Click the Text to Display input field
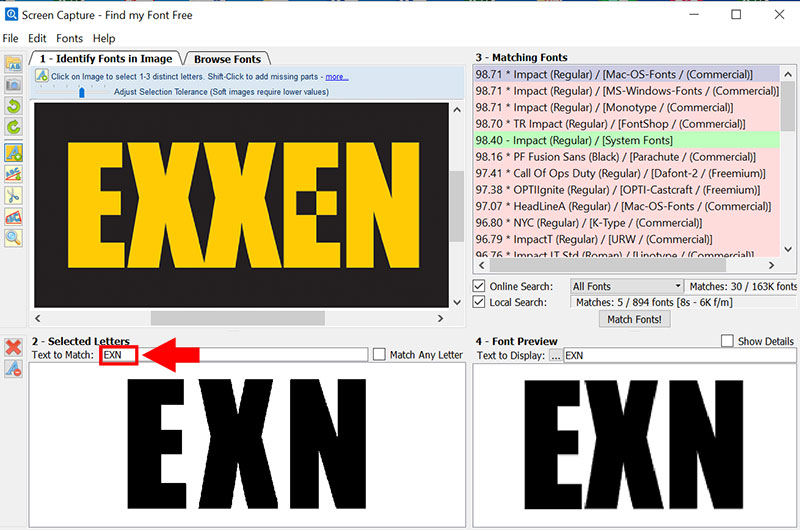 [x=679, y=356]
